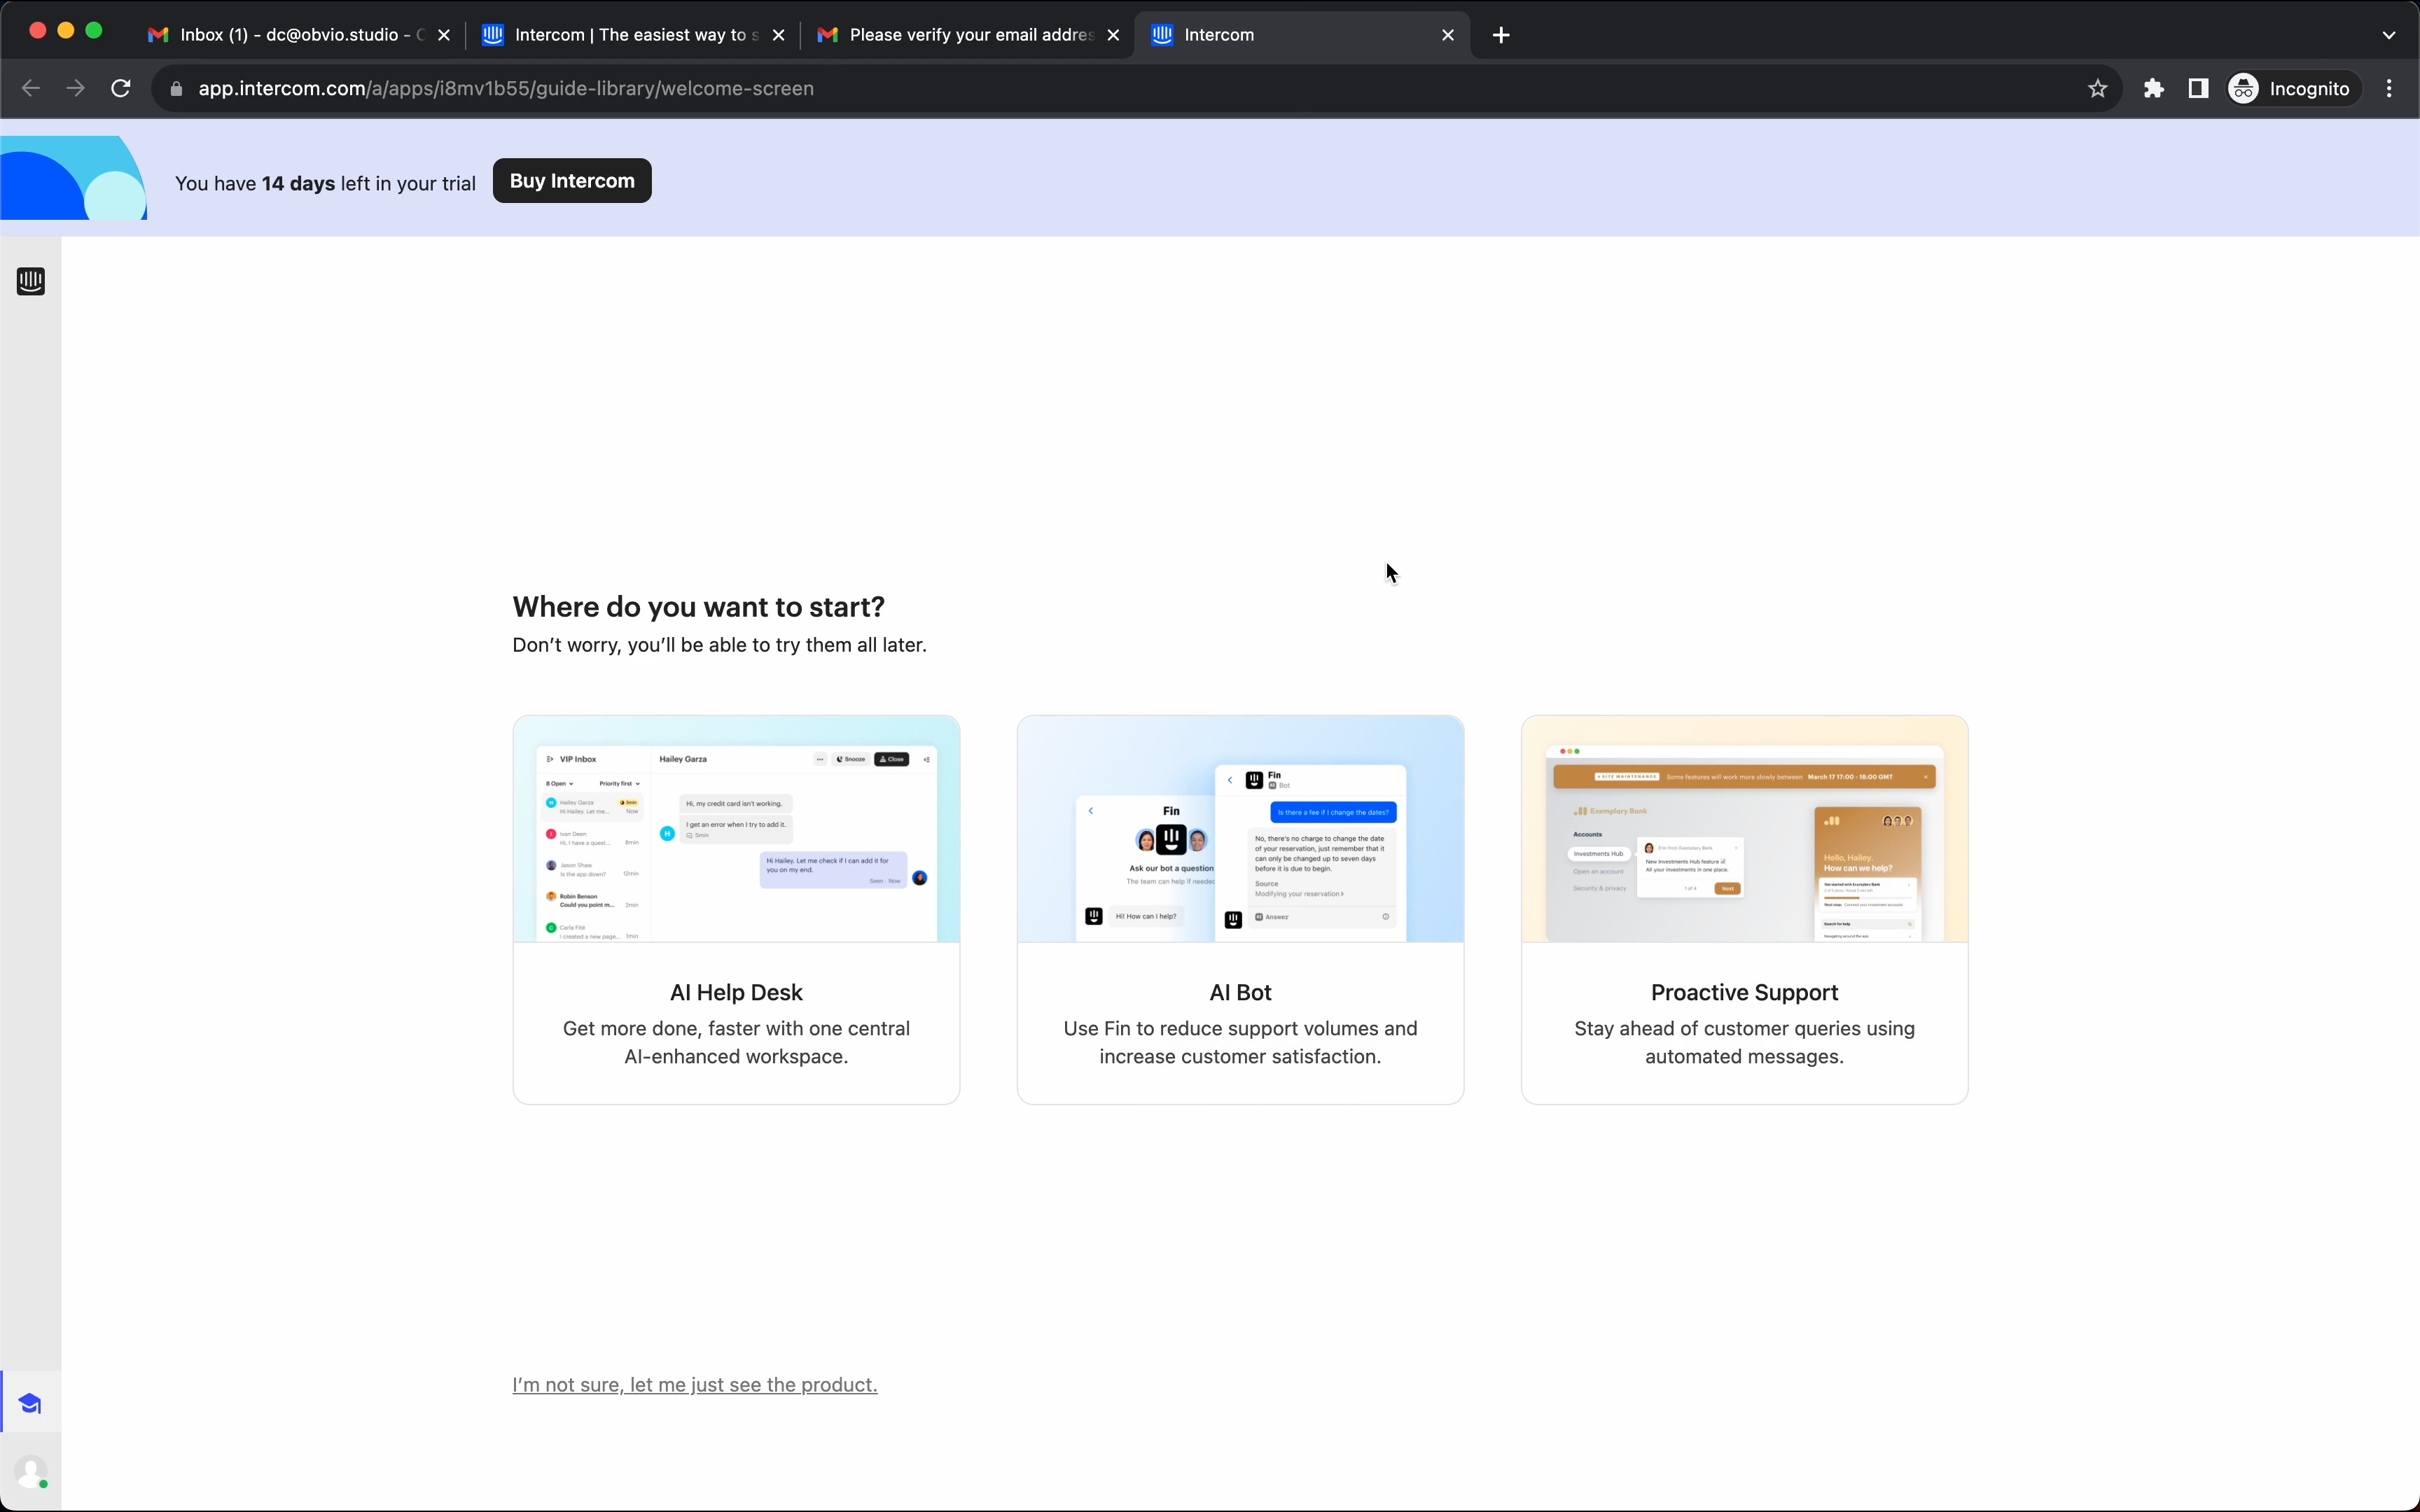Pick the Proactive Support card
Viewport: 2420px width, 1512px height.
(1744, 909)
